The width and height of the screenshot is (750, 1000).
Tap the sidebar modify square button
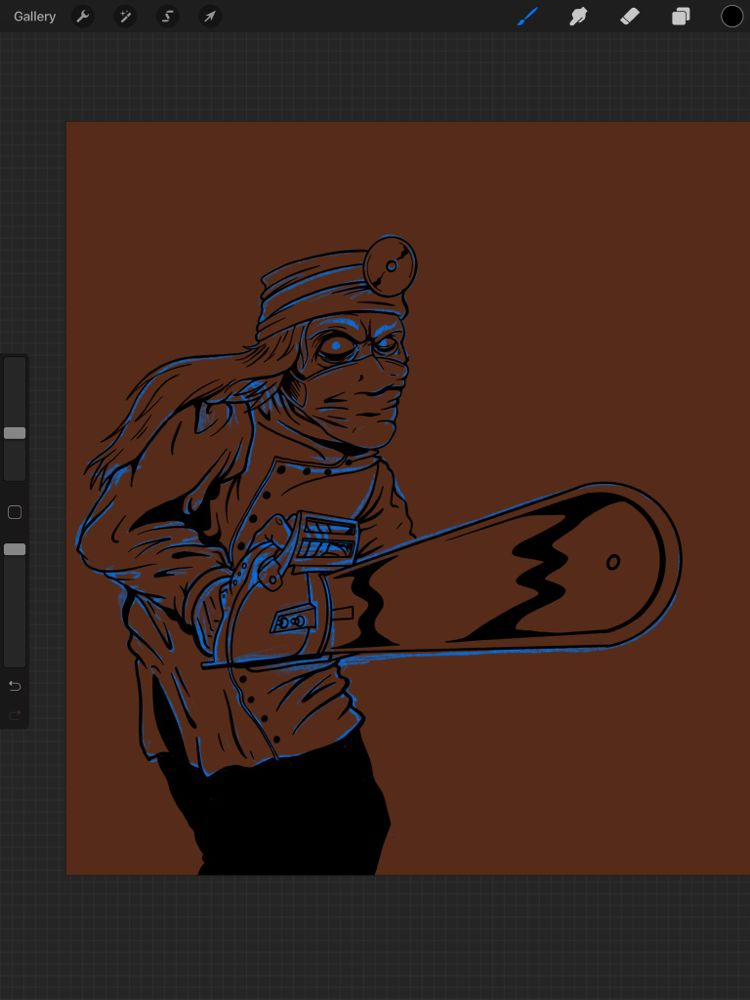tap(15, 512)
